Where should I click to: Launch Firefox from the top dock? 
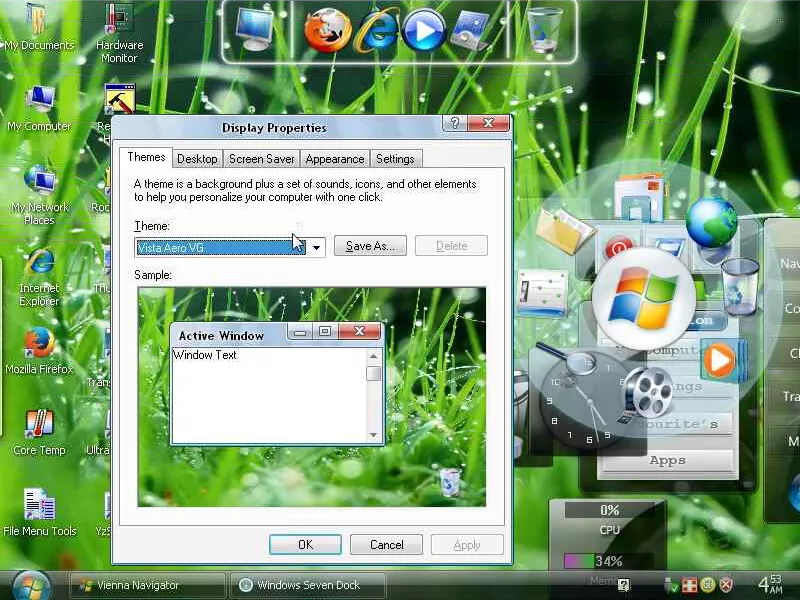coord(328,30)
